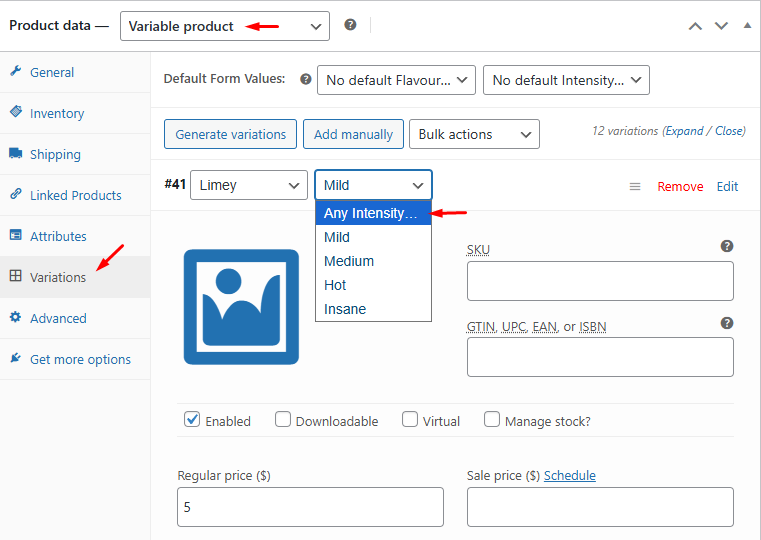Click help icon beside product type dropdown
This screenshot has height=540, width=761.
pyautogui.click(x=350, y=25)
